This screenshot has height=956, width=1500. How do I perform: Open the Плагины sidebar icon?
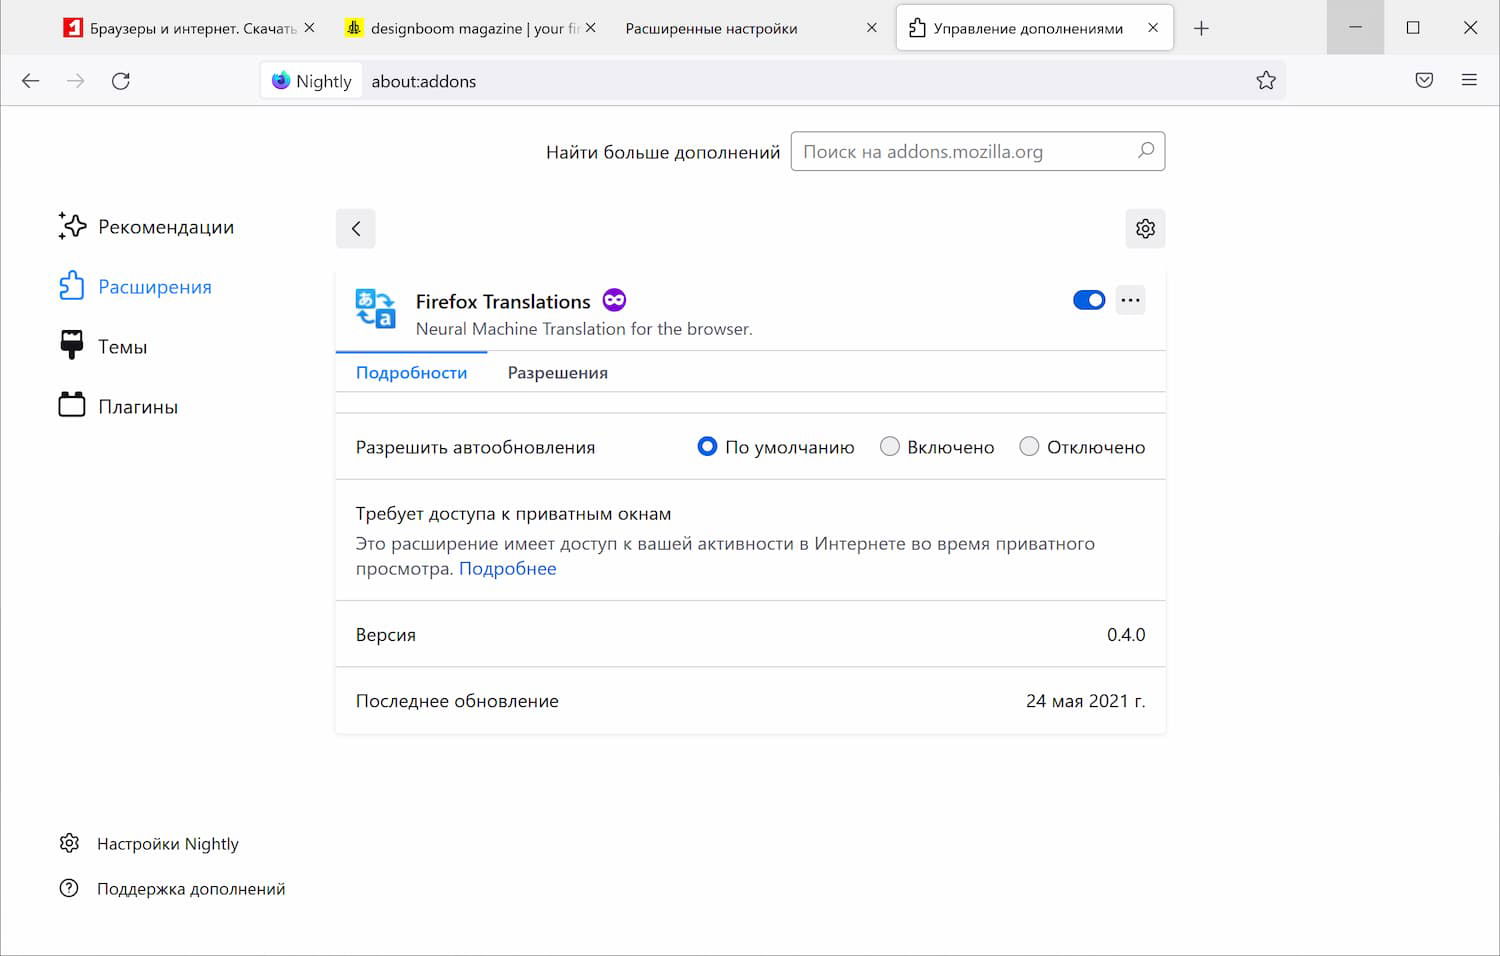coord(70,404)
